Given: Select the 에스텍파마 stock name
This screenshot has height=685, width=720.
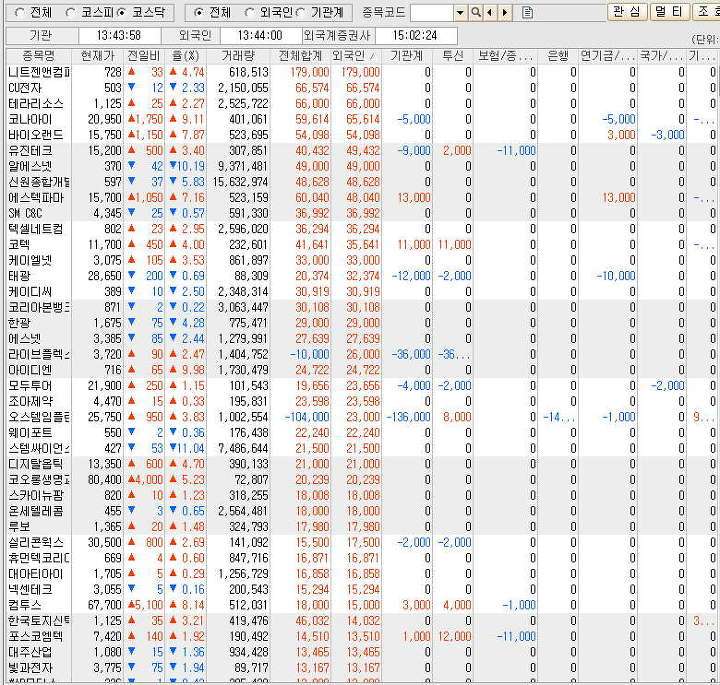Looking at the screenshot, I should tap(35, 197).
